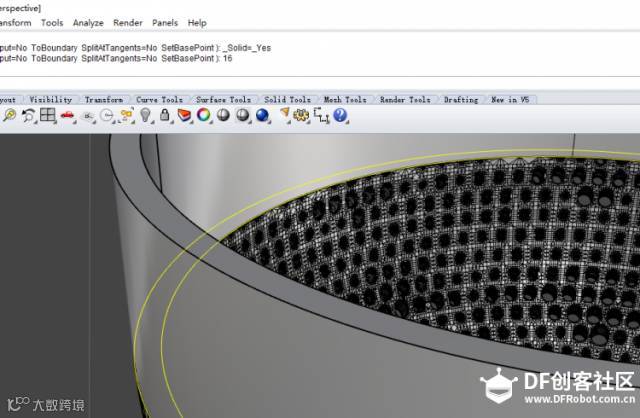Click the gear Options icon
This screenshot has height=418, width=640.
302,116
